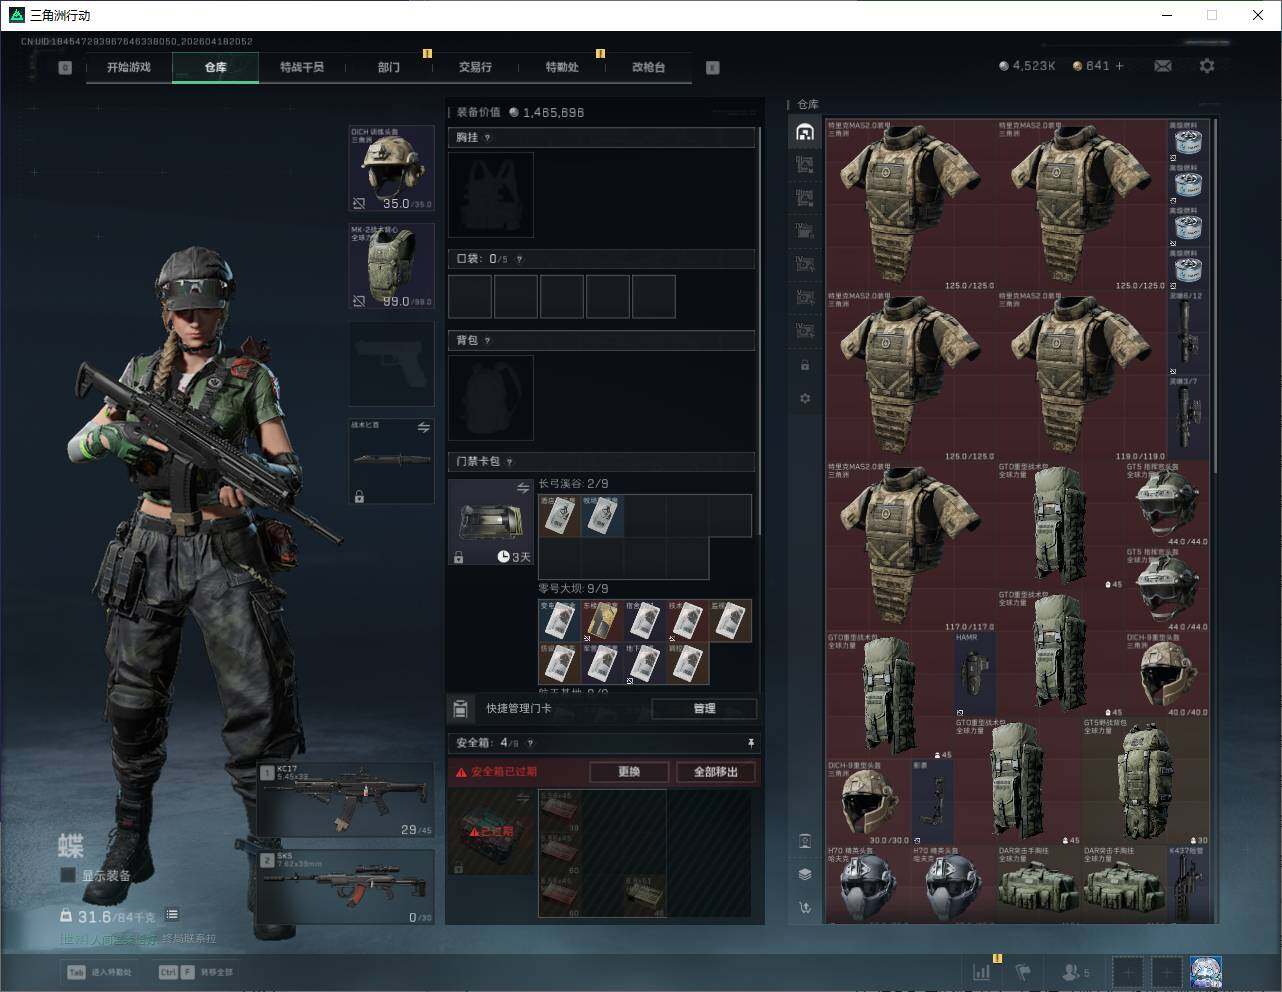Image resolution: width=1282 pixels, height=992 pixels.
Task: Open the 特战干员 tab
Action: (x=302, y=67)
